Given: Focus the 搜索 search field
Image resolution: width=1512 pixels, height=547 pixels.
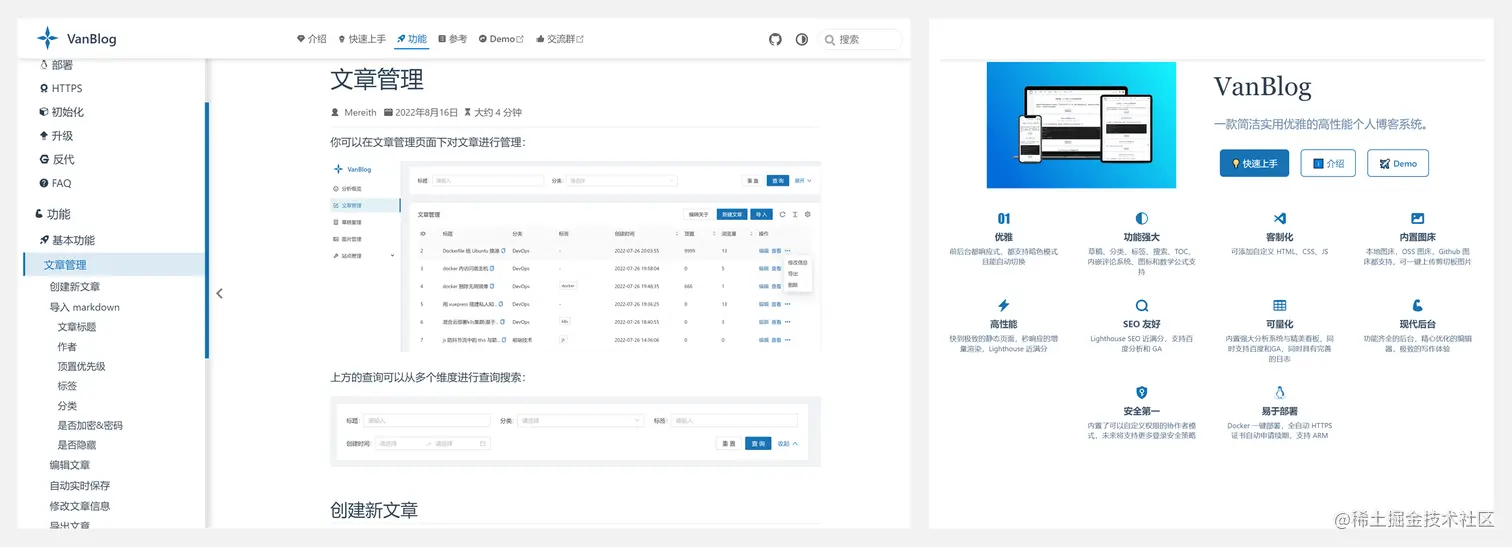Looking at the screenshot, I should tap(859, 39).
